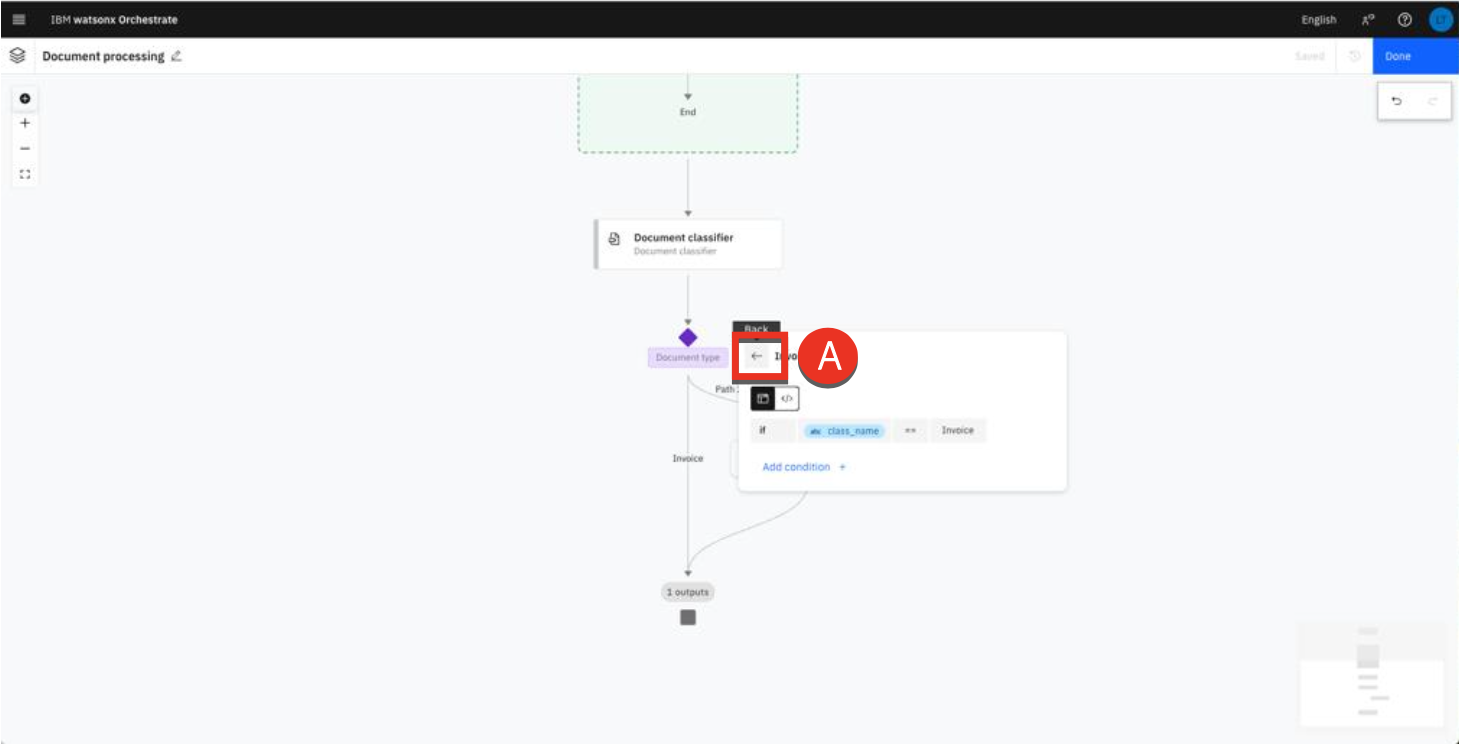The height and width of the screenshot is (744, 1459).
Task: Open the hamburger navigation menu
Action: 19,19
